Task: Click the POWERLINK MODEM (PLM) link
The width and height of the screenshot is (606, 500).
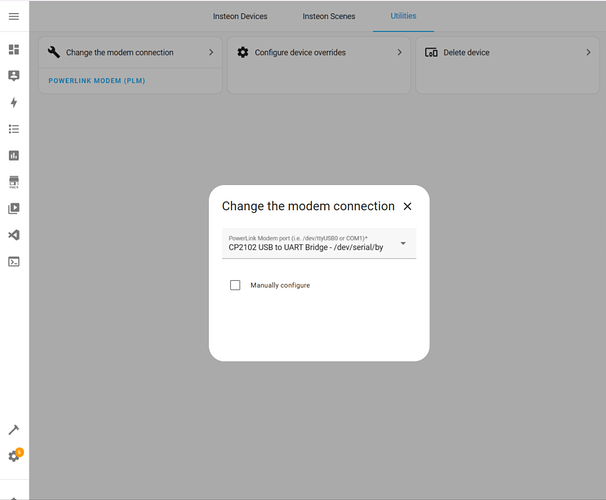Action: point(97,81)
